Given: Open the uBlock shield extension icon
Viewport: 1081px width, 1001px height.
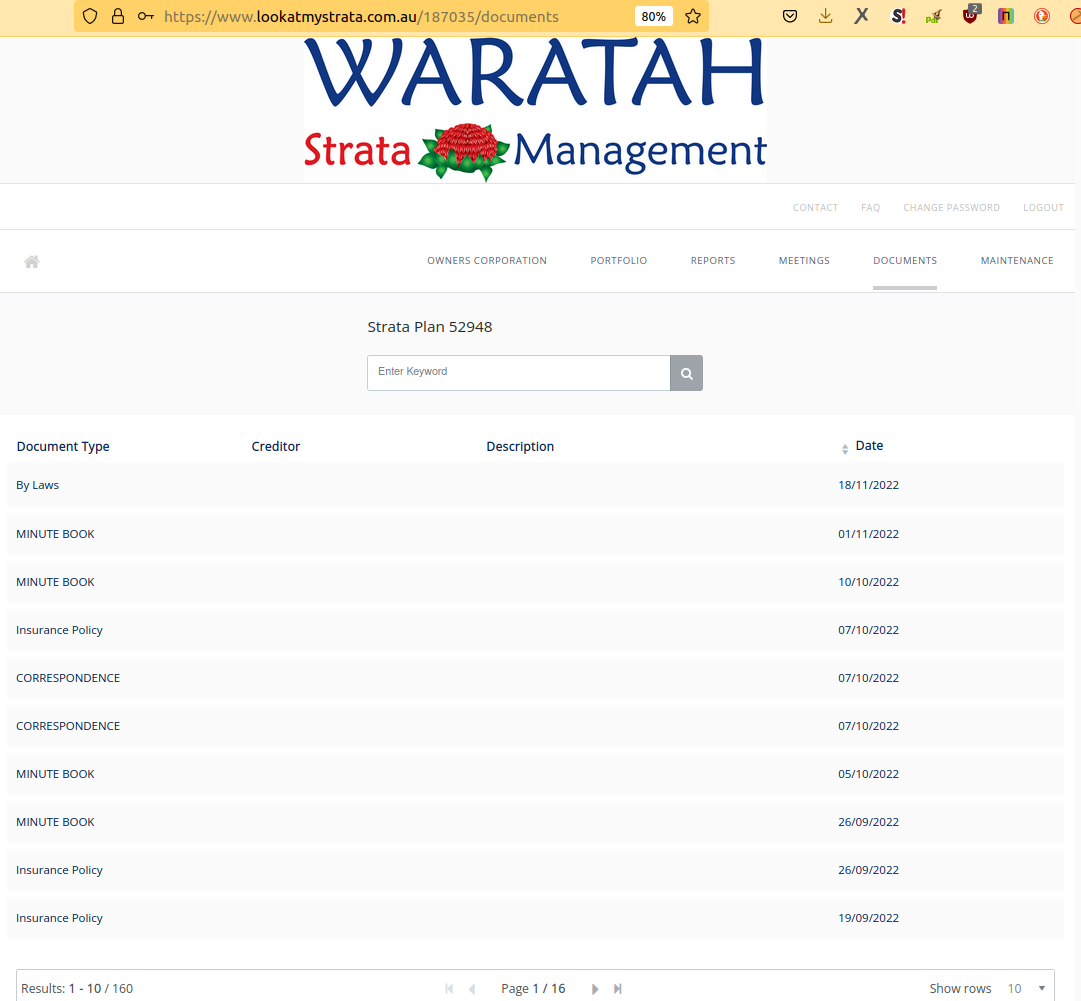Looking at the screenshot, I should [x=970, y=14].
